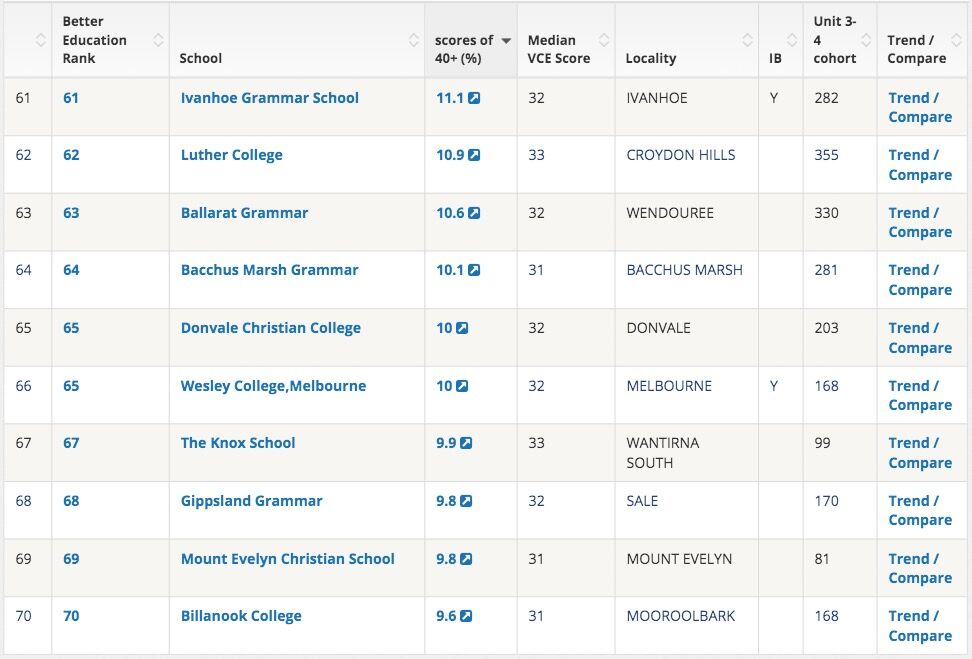Sort by Median VCE Score header arrows
972x659 pixels.
(x=604, y=40)
